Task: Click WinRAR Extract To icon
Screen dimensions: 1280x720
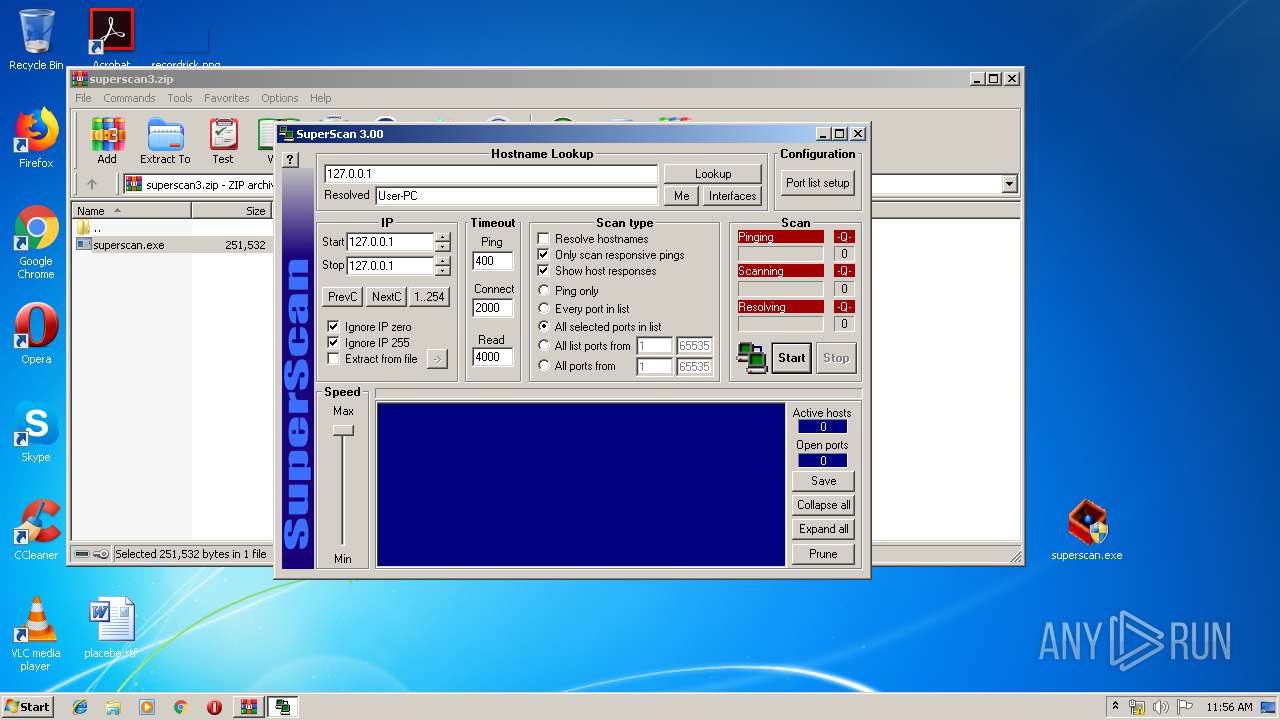Action: 165,140
